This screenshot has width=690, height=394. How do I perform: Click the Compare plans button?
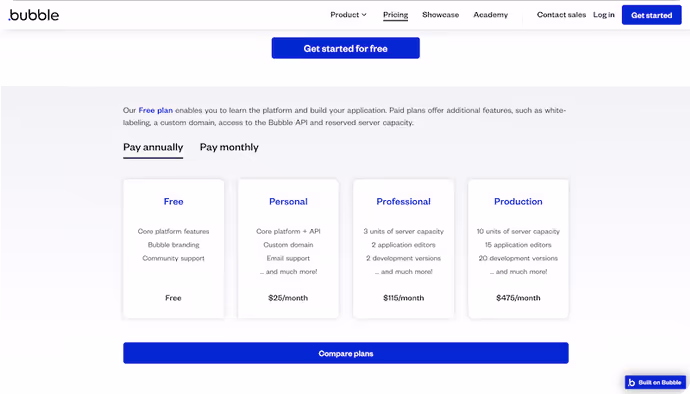(x=345, y=353)
